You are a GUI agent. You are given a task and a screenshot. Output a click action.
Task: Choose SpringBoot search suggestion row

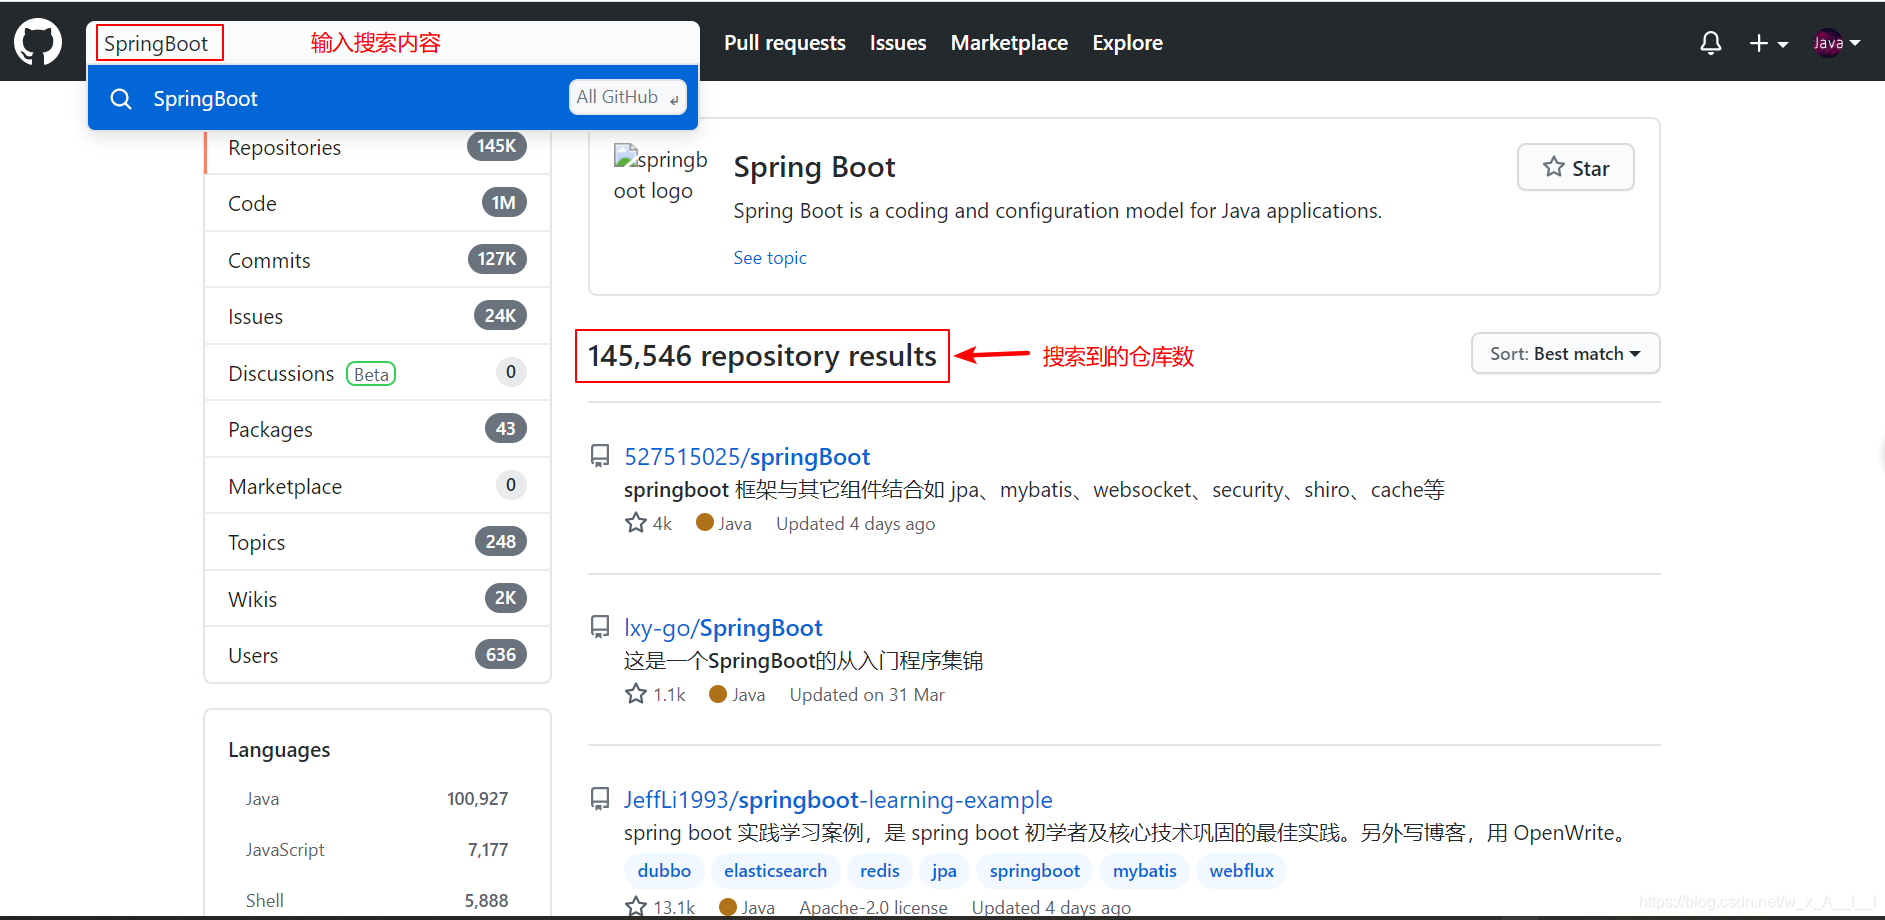(x=393, y=98)
